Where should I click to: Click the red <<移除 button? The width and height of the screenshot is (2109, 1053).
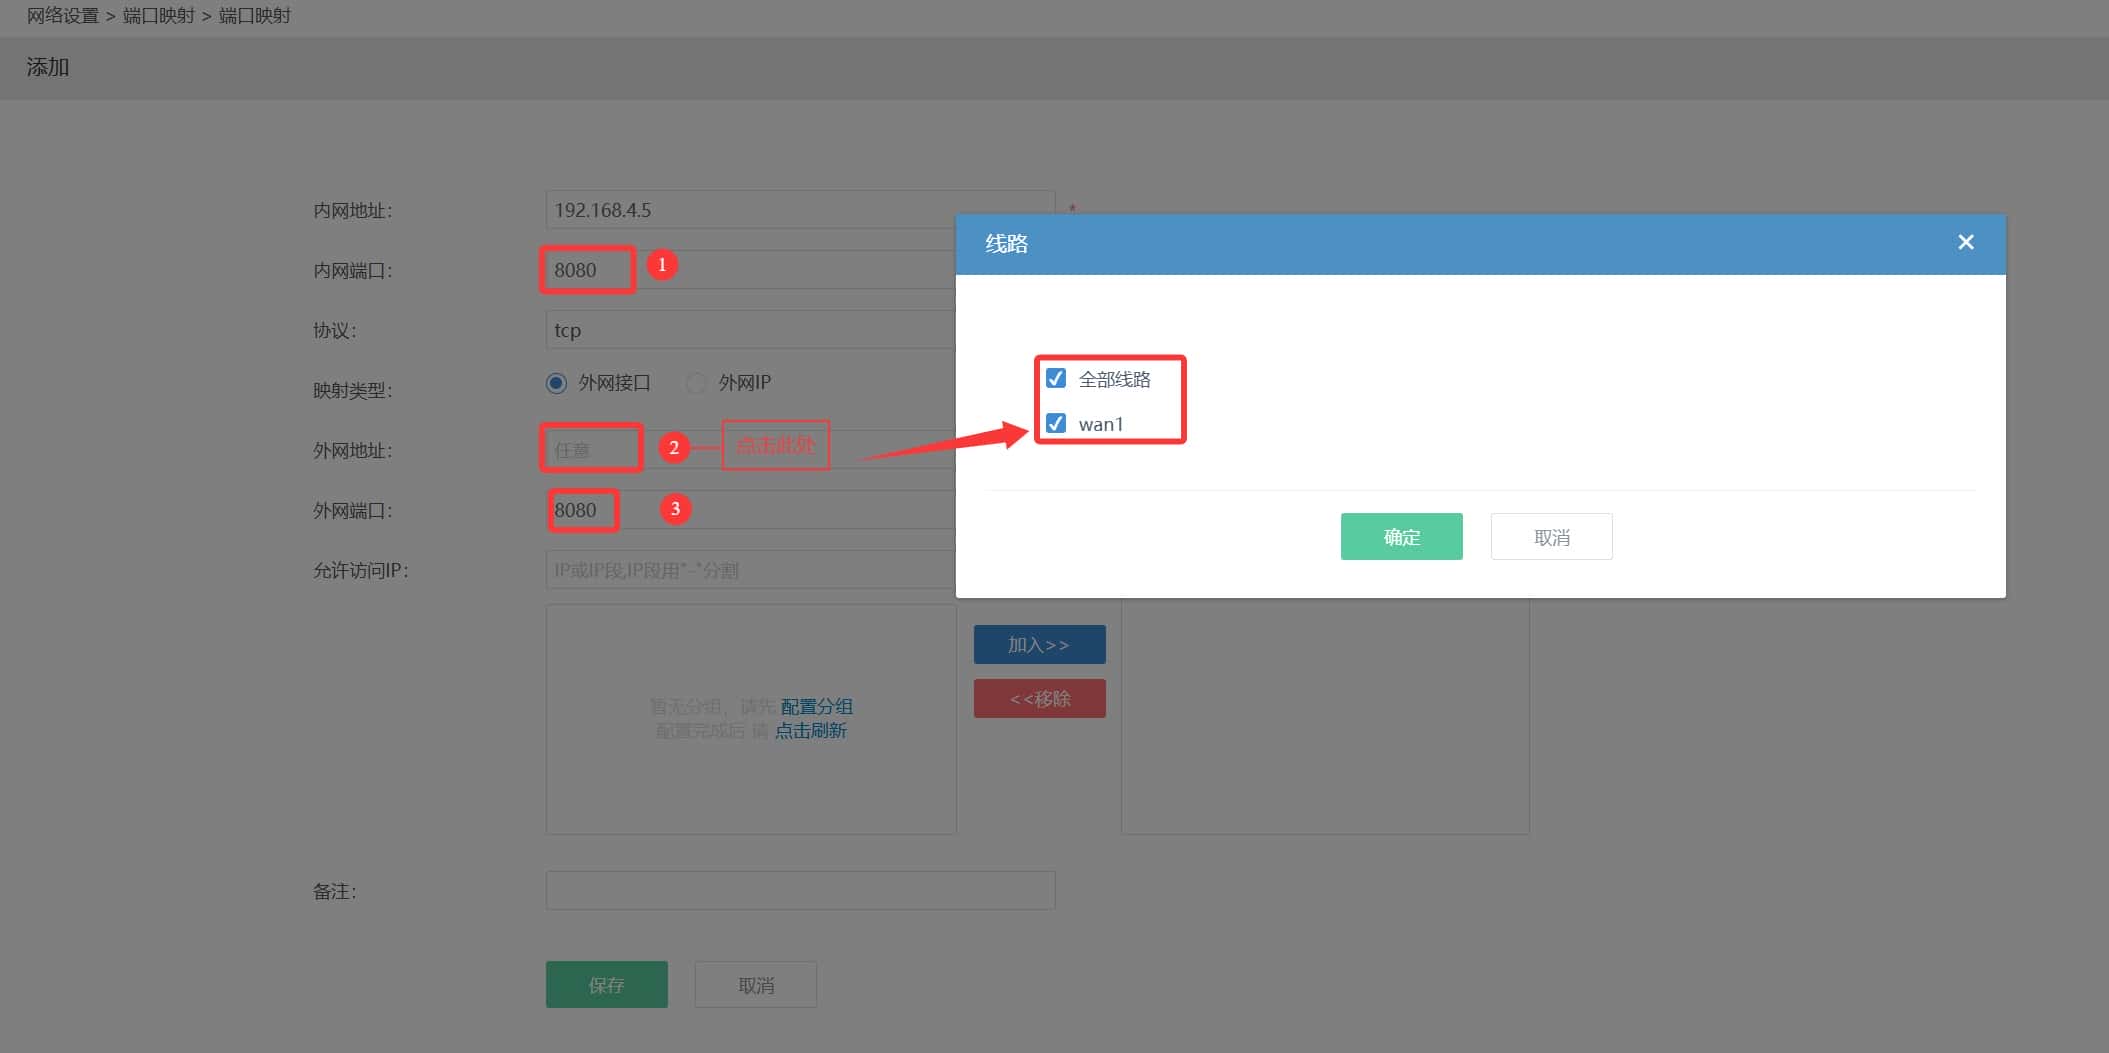[1039, 699]
